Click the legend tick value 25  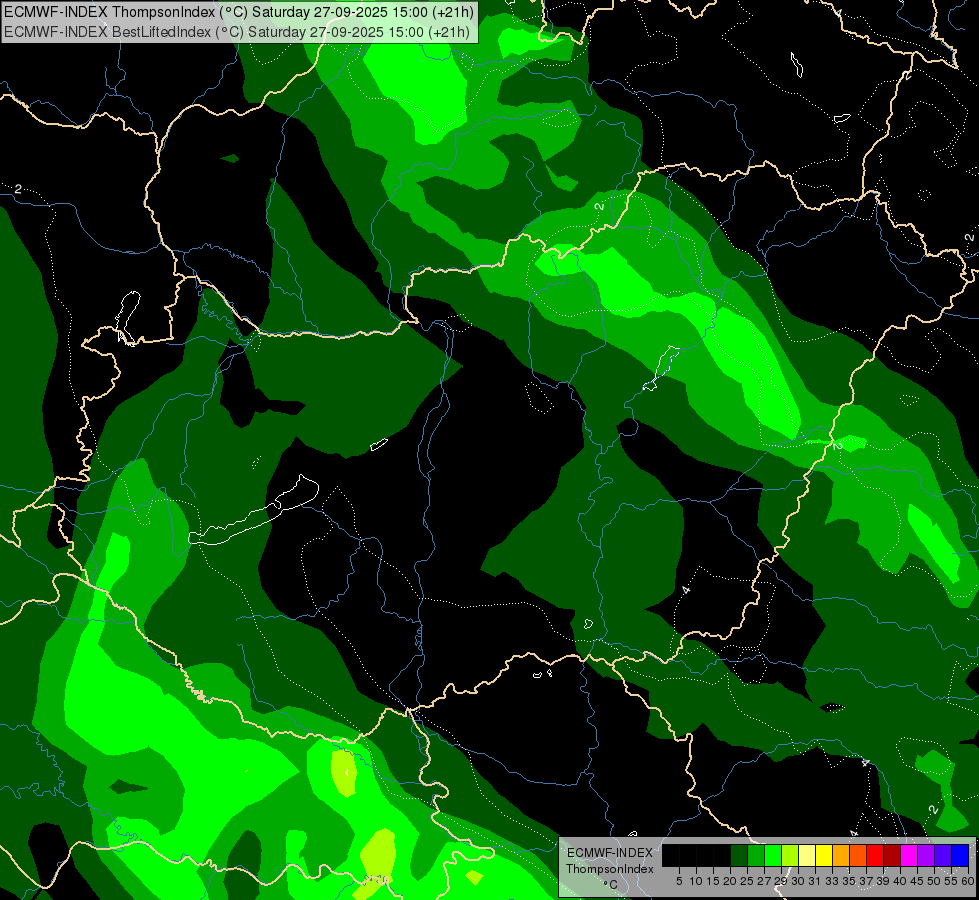click(x=747, y=881)
